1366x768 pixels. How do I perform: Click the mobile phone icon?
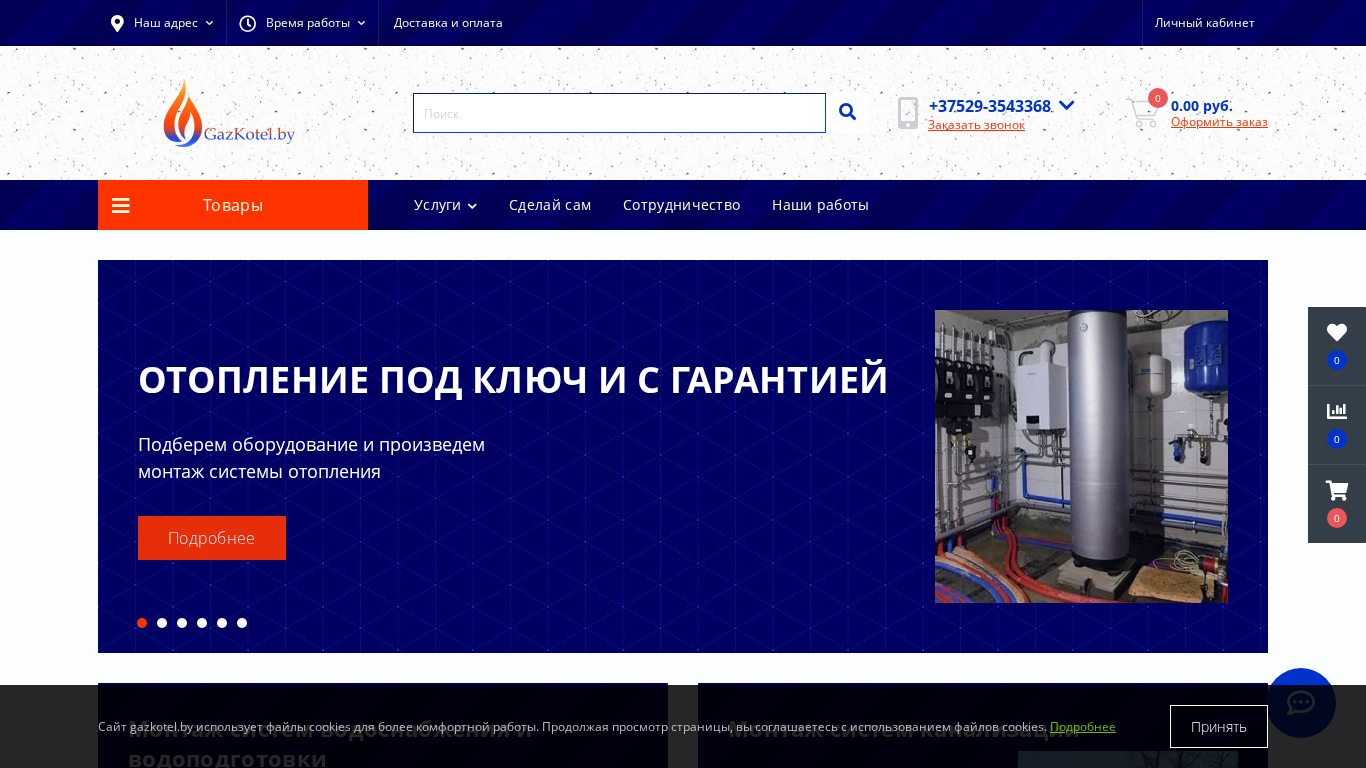(908, 113)
